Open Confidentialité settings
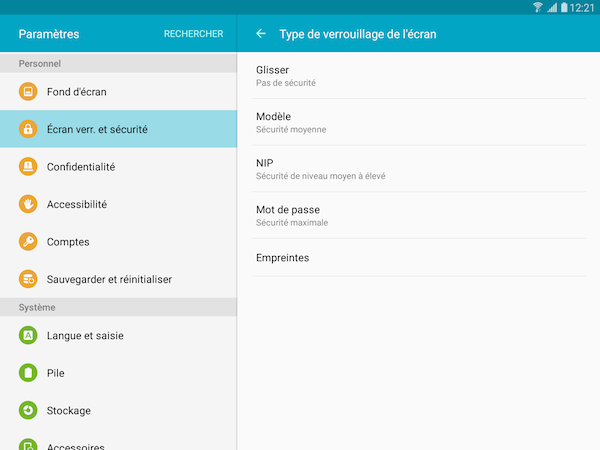The height and width of the screenshot is (450, 600). pyautogui.click(x=118, y=166)
